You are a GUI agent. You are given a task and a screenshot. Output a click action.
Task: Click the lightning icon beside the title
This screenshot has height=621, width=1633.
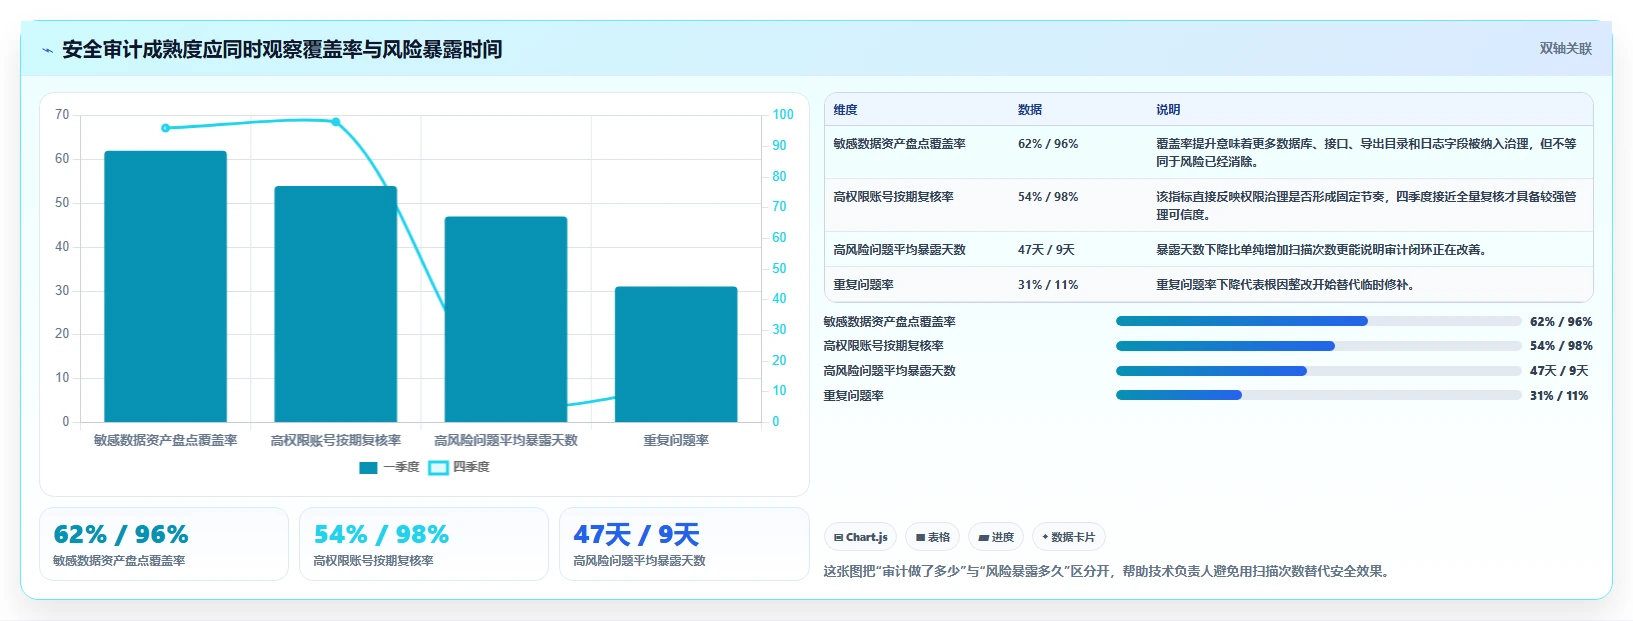[47, 50]
